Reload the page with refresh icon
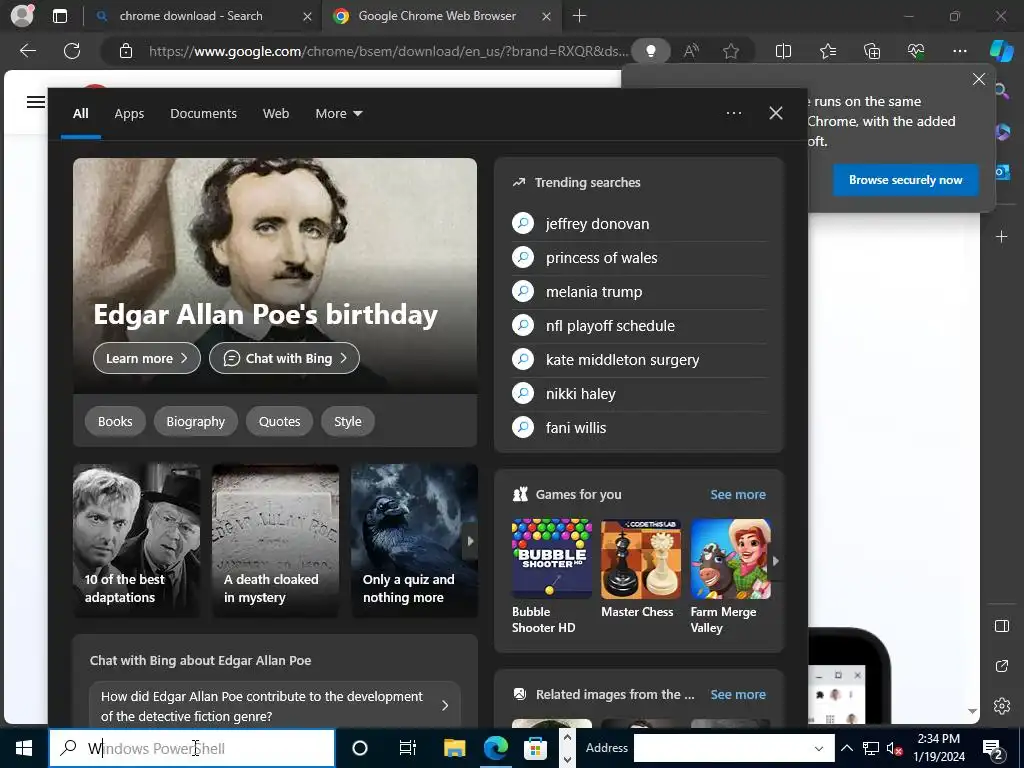 [72, 51]
